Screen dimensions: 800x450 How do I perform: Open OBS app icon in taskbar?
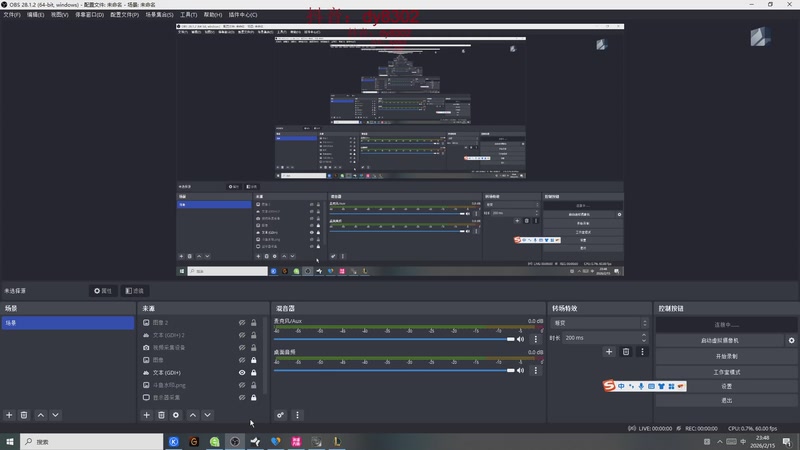pyautogui.click(x=235, y=441)
